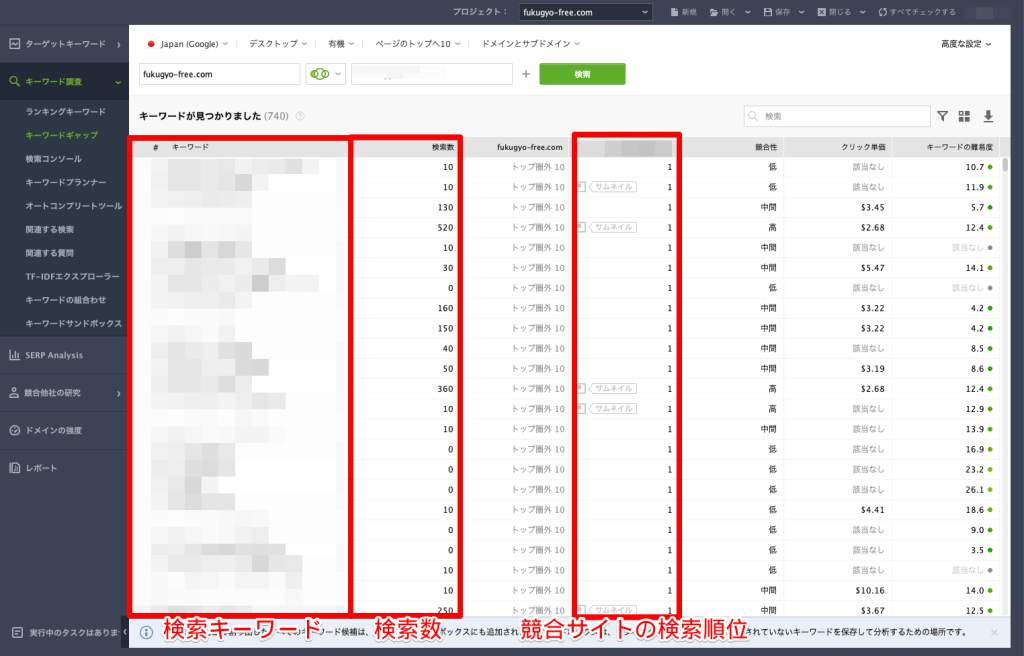Click the $10.16 click cost cell
Screen dimensions: 1024x656
[x=870, y=591]
